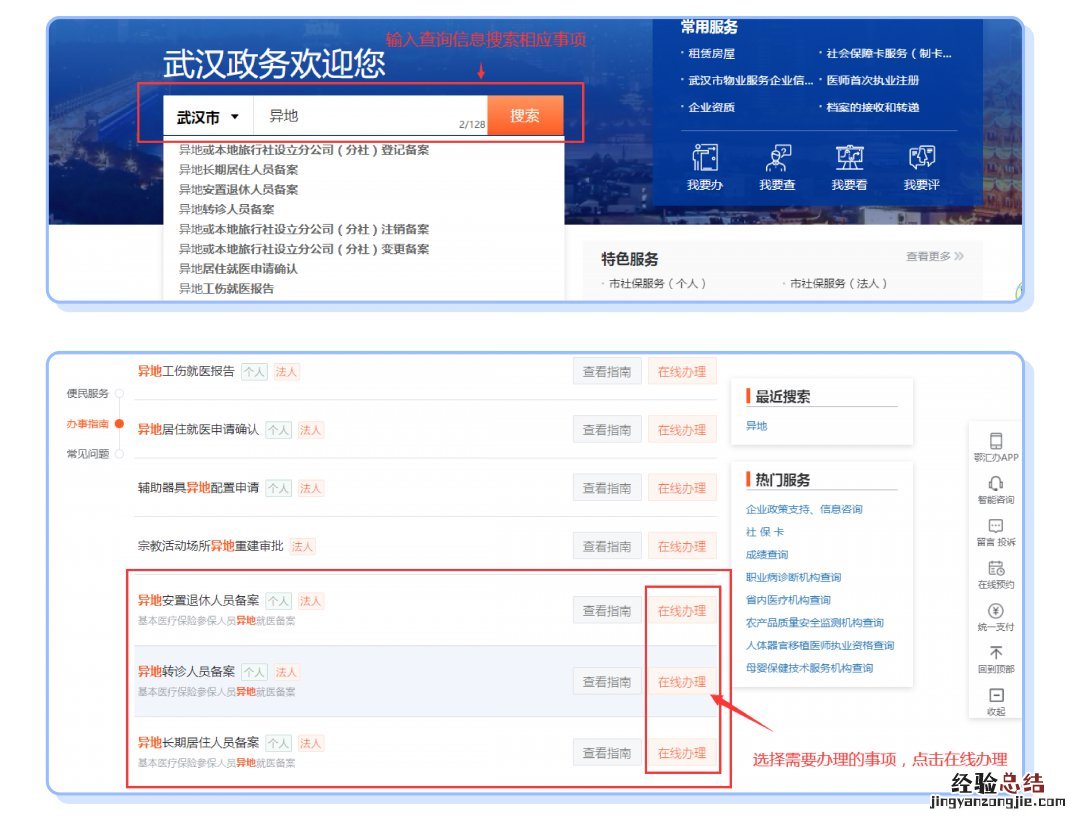Click the 统一支付 yen icon
This screenshot has height=820, width=1080.
(995, 612)
